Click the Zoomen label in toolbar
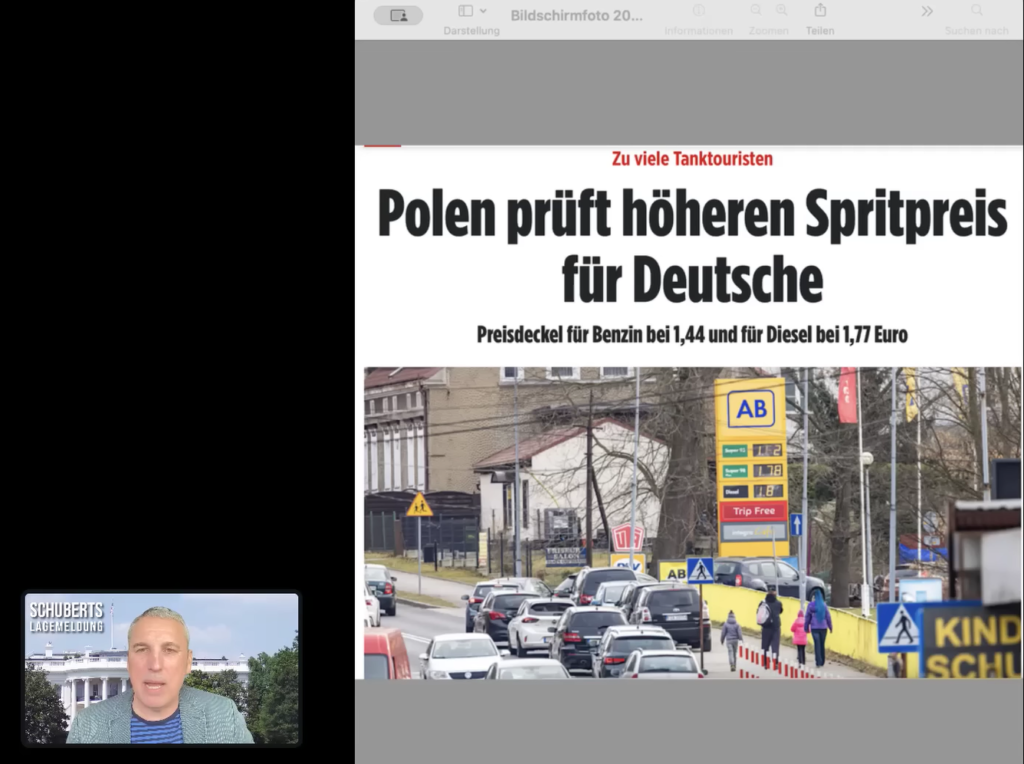The width and height of the screenshot is (1024, 764). pos(768,31)
